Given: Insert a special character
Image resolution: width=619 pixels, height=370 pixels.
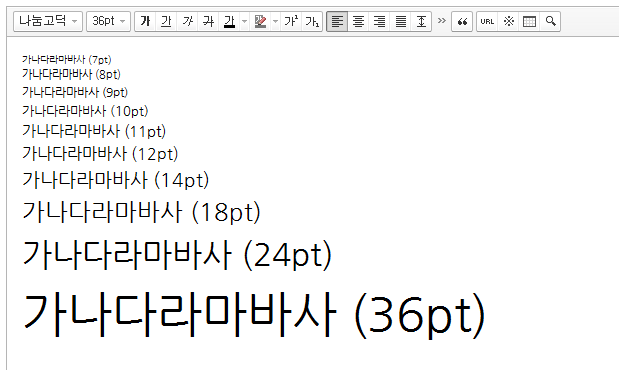Looking at the screenshot, I should tap(508, 21).
